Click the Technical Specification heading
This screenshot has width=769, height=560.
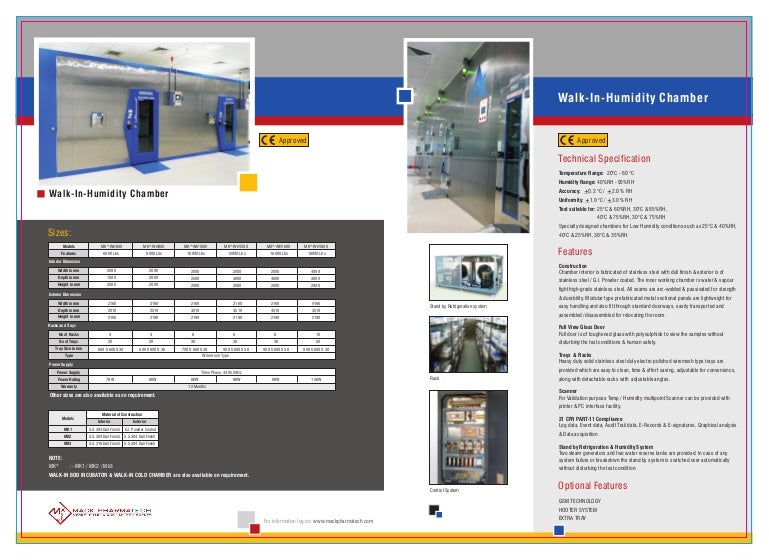point(604,158)
